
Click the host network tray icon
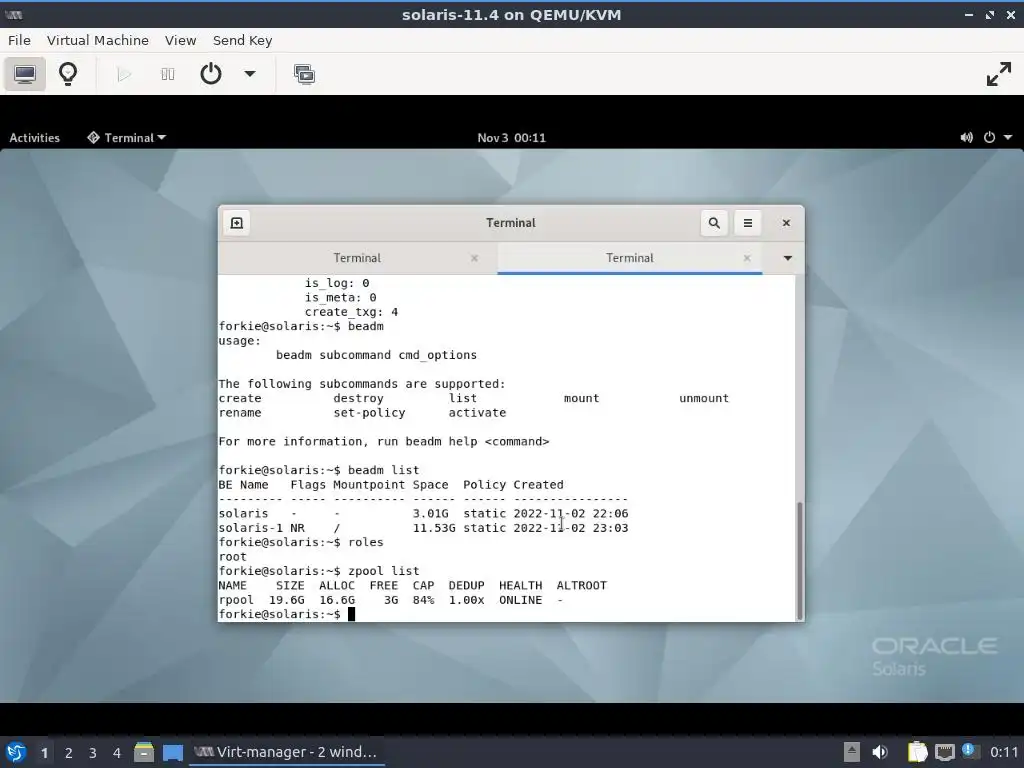(944, 752)
